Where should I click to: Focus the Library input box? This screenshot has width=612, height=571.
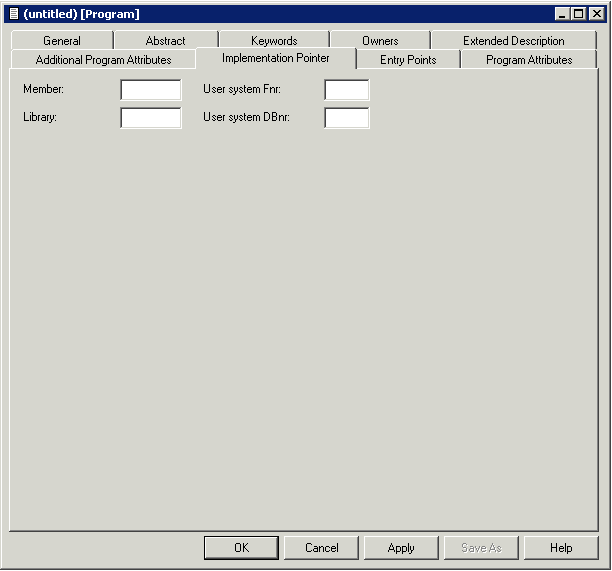(x=151, y=118)
